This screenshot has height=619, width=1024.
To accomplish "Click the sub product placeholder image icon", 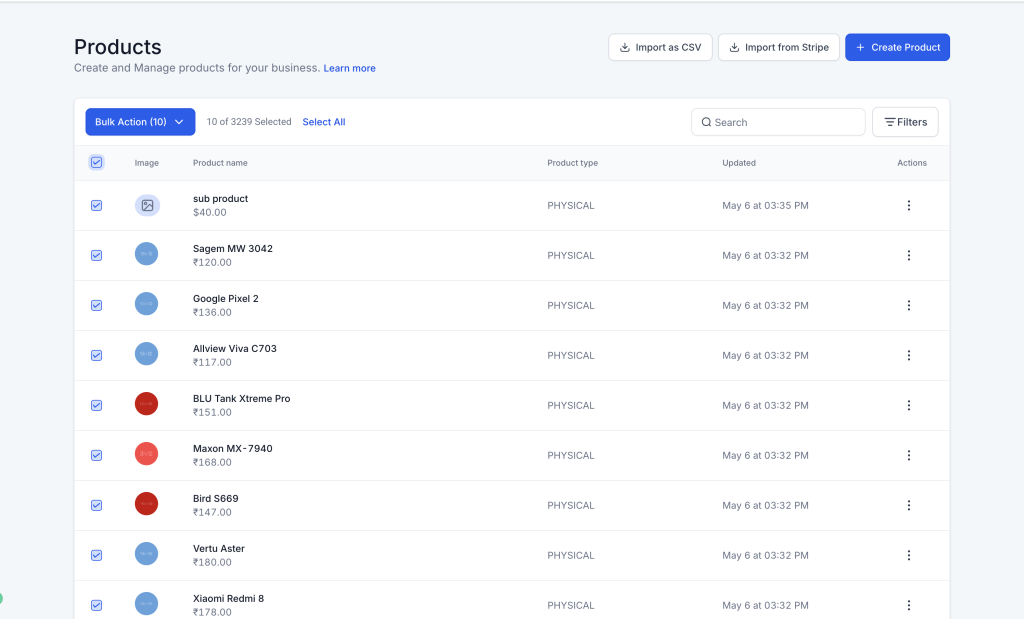I will point(147,205).
